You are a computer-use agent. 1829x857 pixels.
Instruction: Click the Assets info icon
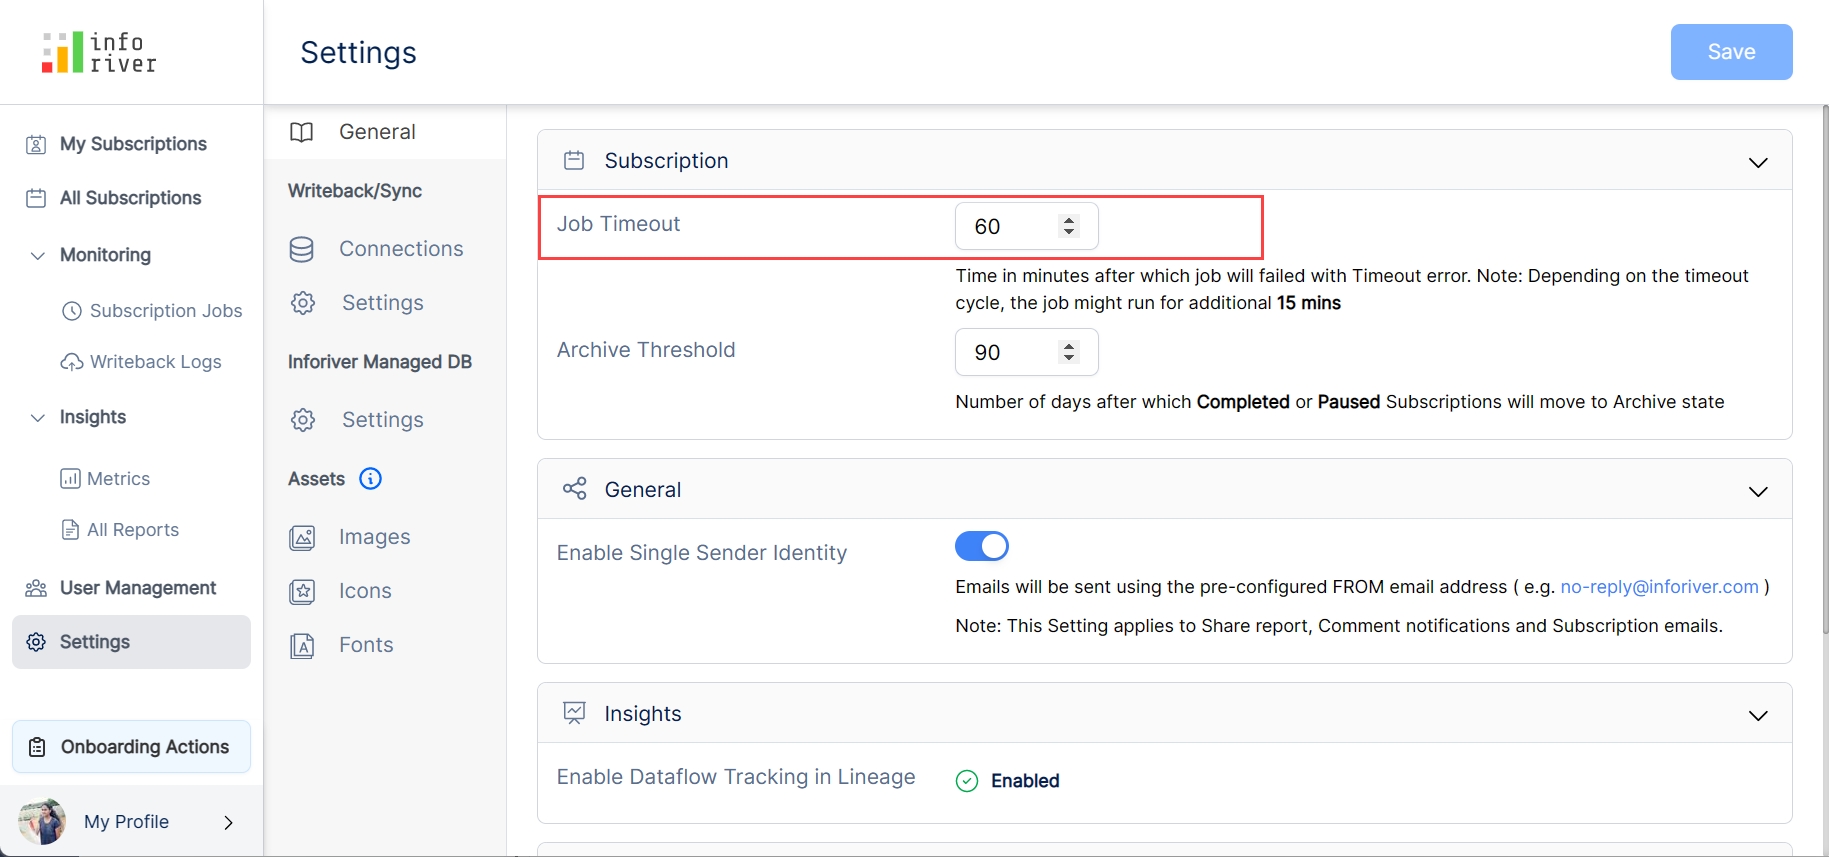tap(370, 479)
